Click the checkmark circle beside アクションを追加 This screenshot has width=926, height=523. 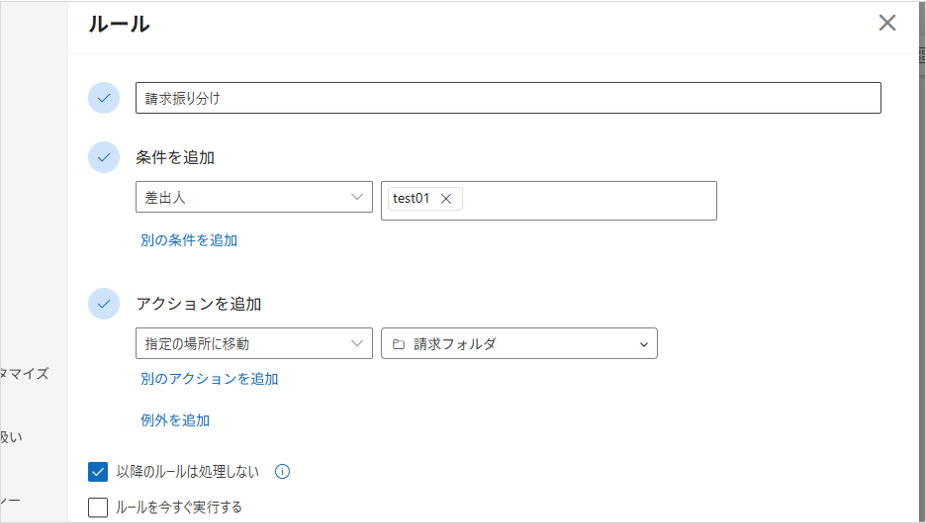tap(104, 303)
